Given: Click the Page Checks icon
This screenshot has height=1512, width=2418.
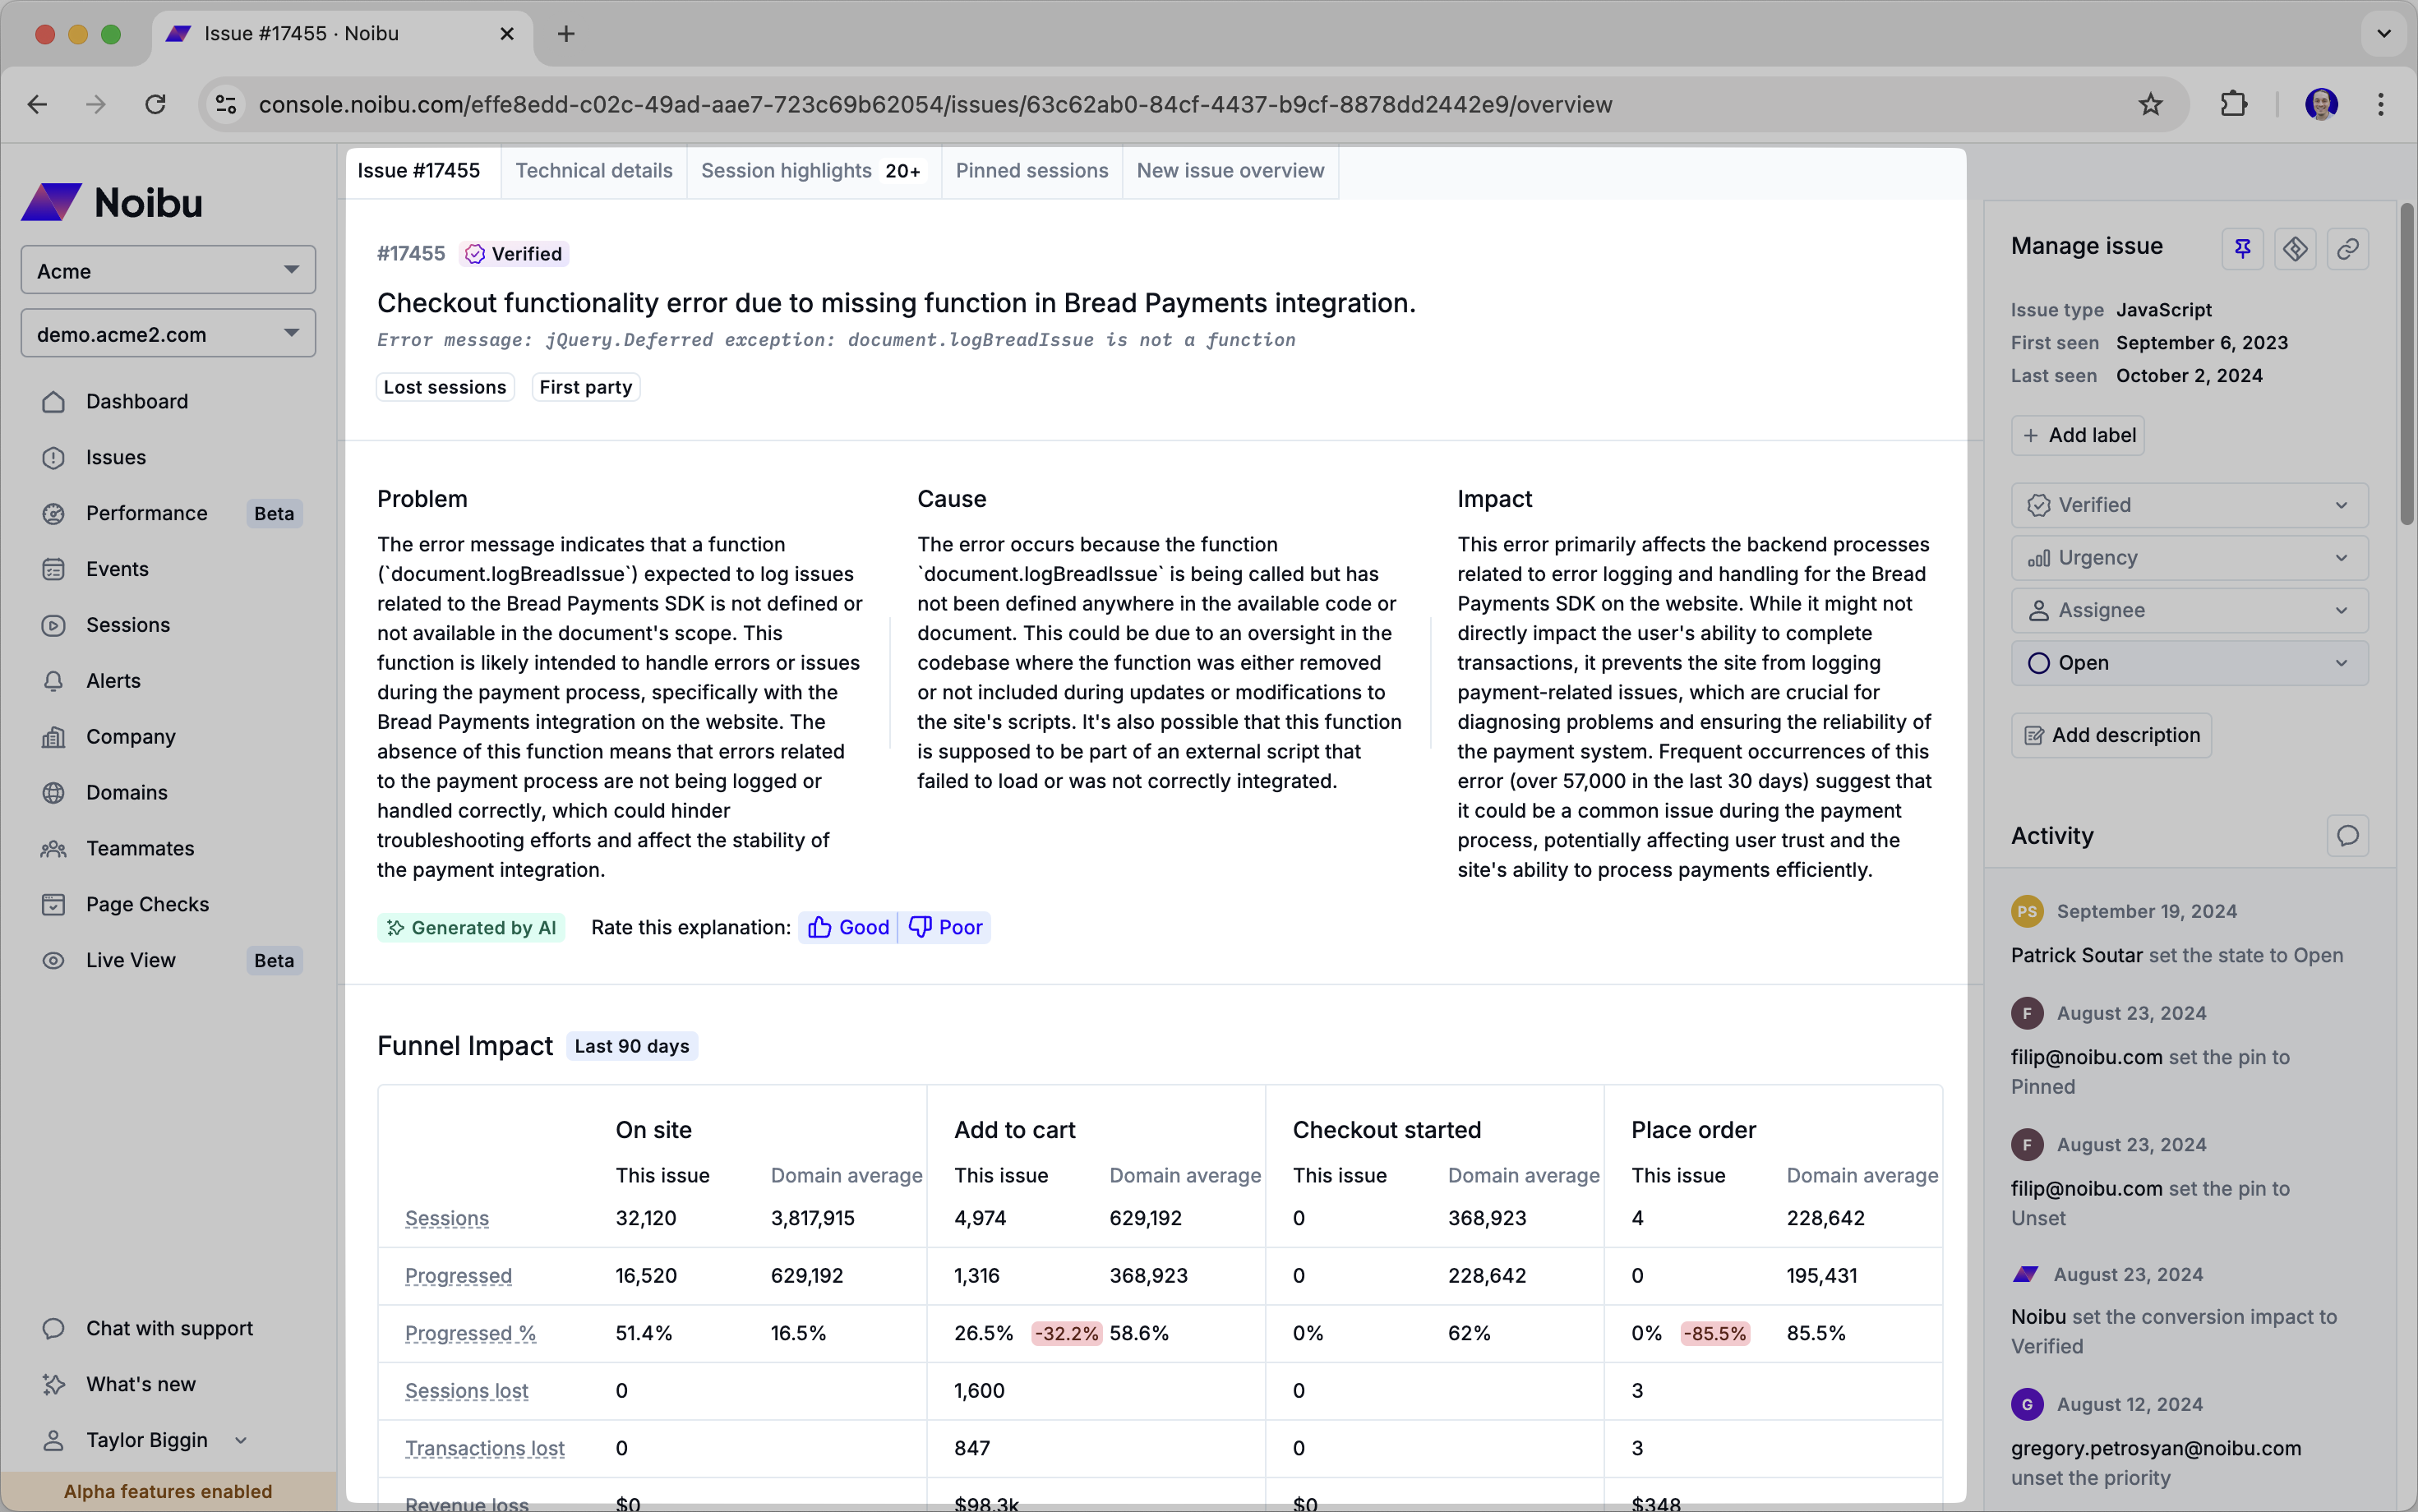Looking at the screenshot, I should 54,904.
